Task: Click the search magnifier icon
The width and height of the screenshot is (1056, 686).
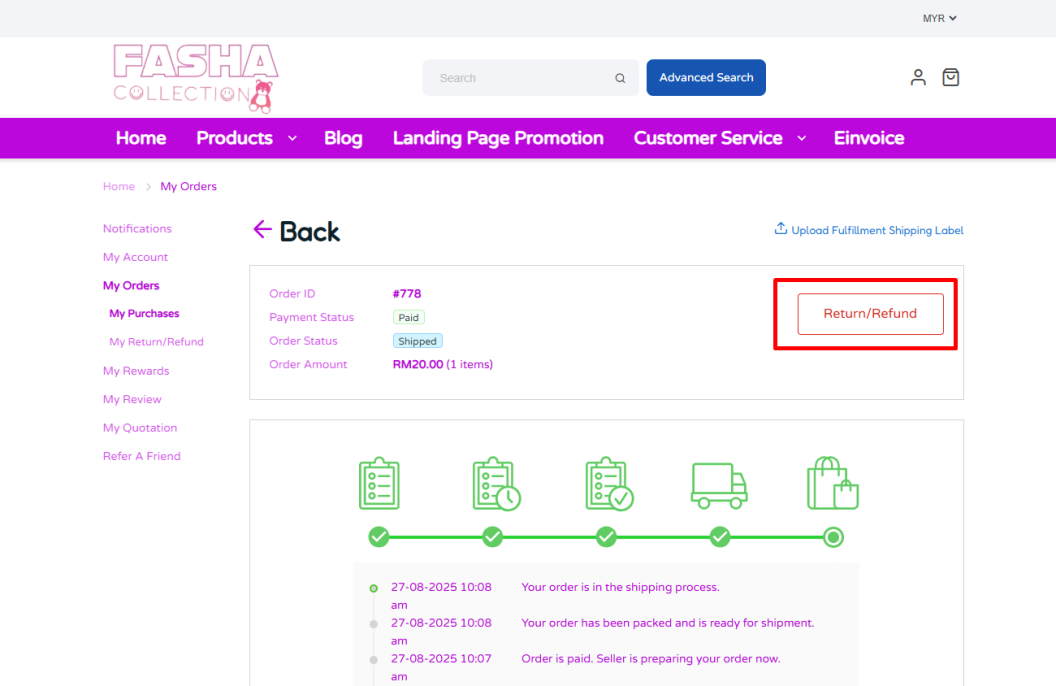Action: [x=620, y=78]
